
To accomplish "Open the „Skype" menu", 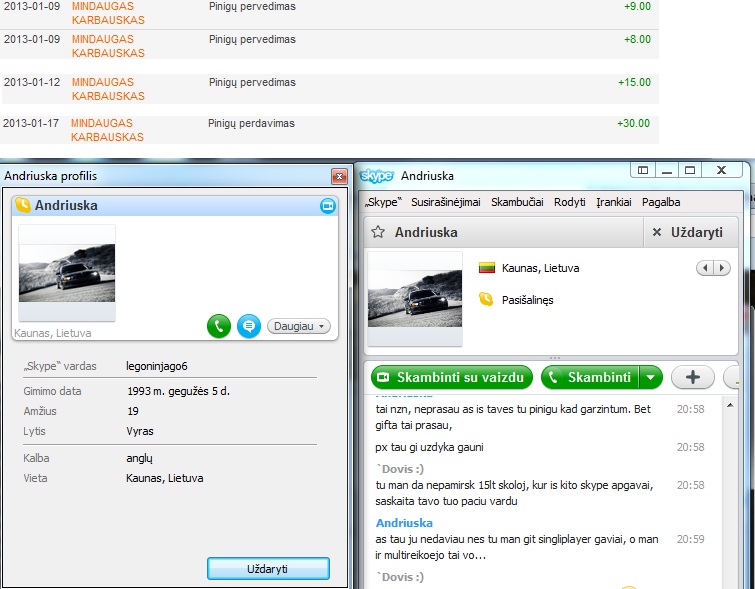I will (383, 202).
